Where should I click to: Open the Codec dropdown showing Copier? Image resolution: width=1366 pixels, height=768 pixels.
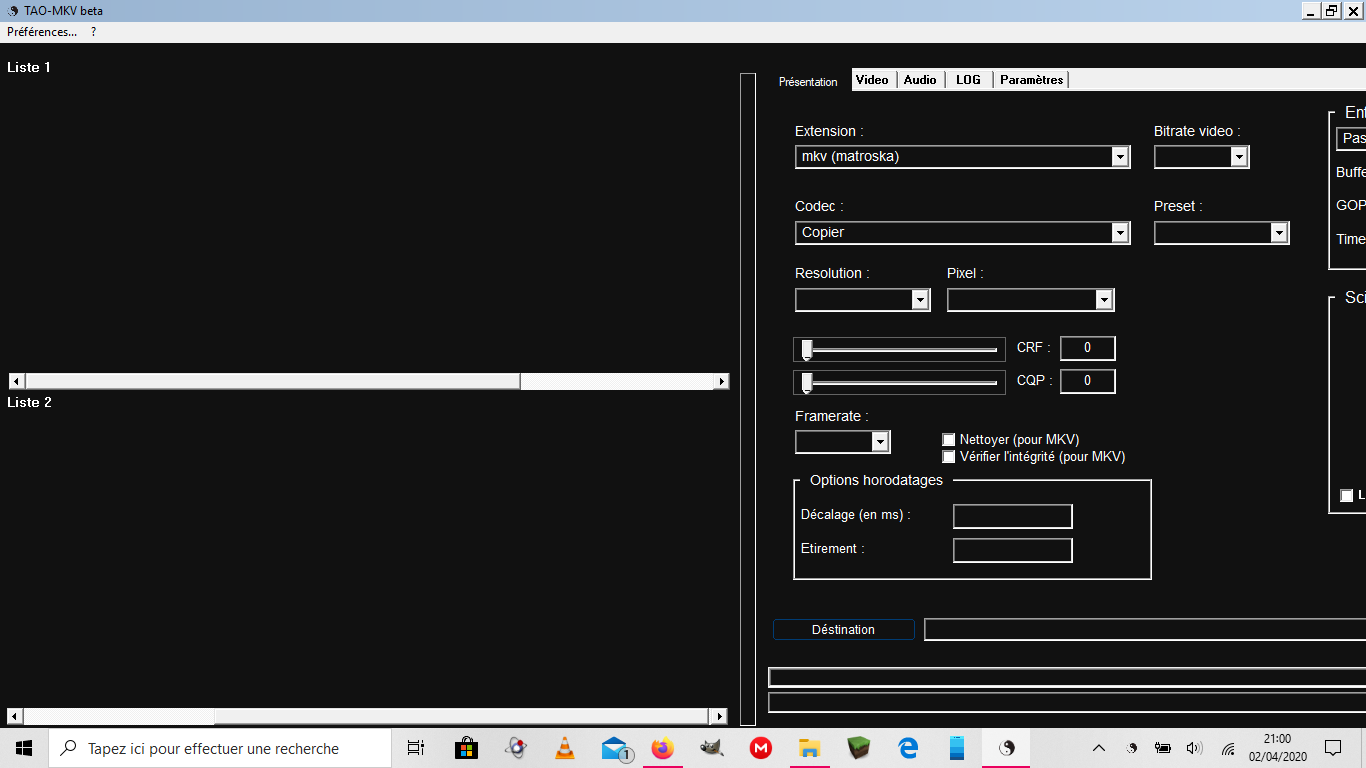pos(1120,232)
